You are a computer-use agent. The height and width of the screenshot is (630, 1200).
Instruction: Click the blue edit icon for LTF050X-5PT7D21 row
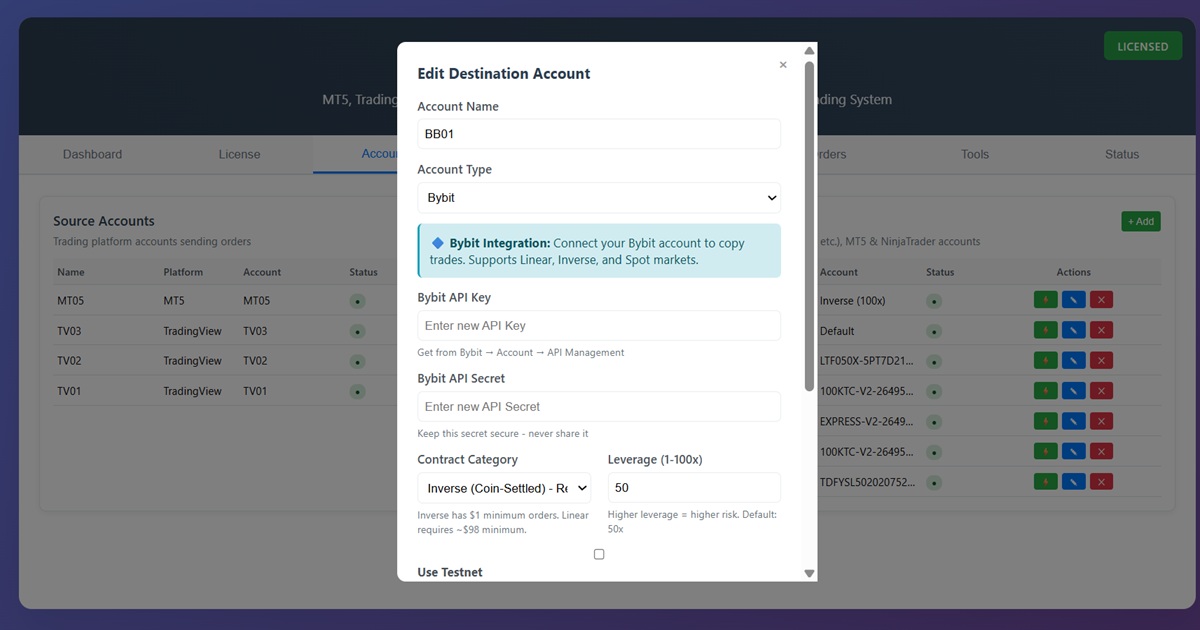coord(1073,360)
